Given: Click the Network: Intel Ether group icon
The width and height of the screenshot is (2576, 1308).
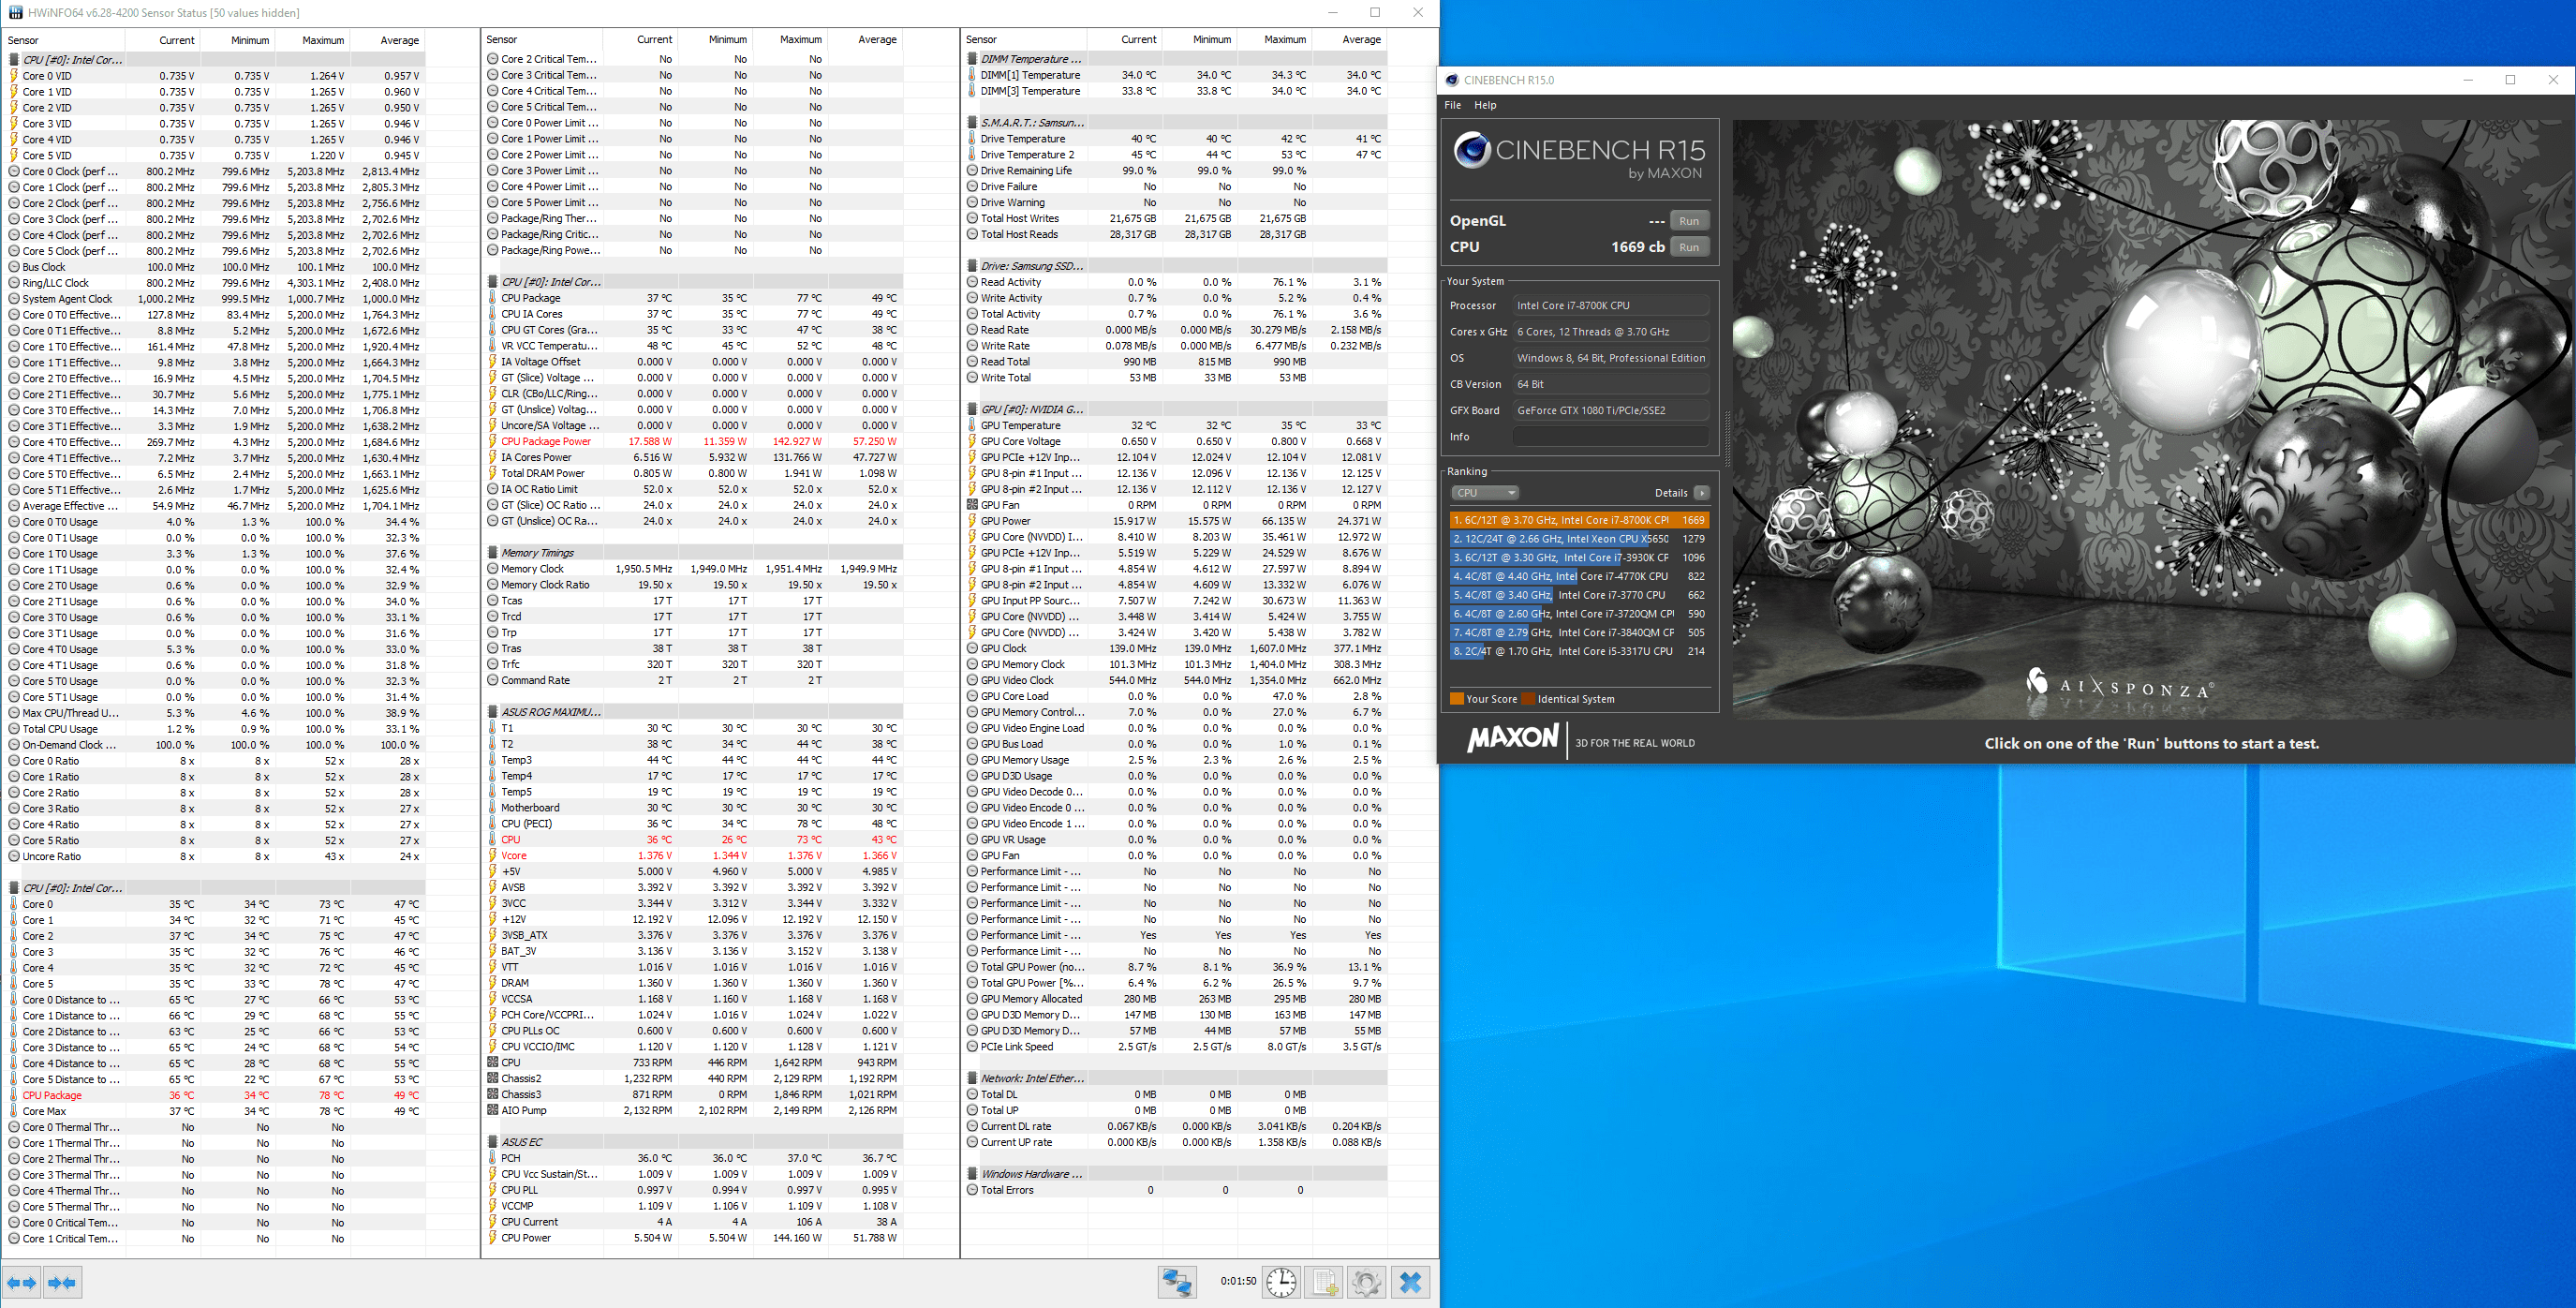Looking at the screenshot, I should (972, 1078).
